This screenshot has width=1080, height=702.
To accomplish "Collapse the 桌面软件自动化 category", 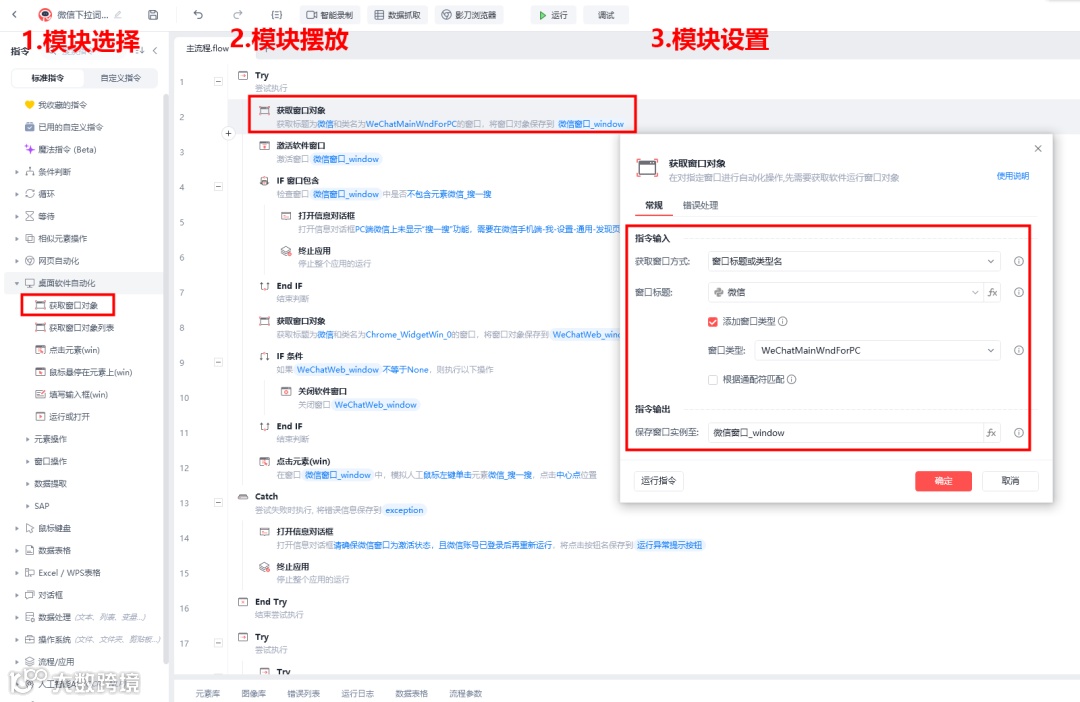I will (x=17, y=282).
